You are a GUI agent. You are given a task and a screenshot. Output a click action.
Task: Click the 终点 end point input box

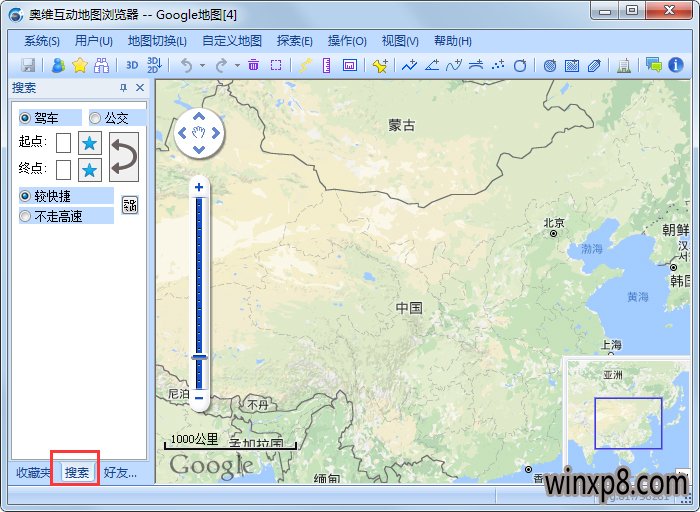pos(63,170)
